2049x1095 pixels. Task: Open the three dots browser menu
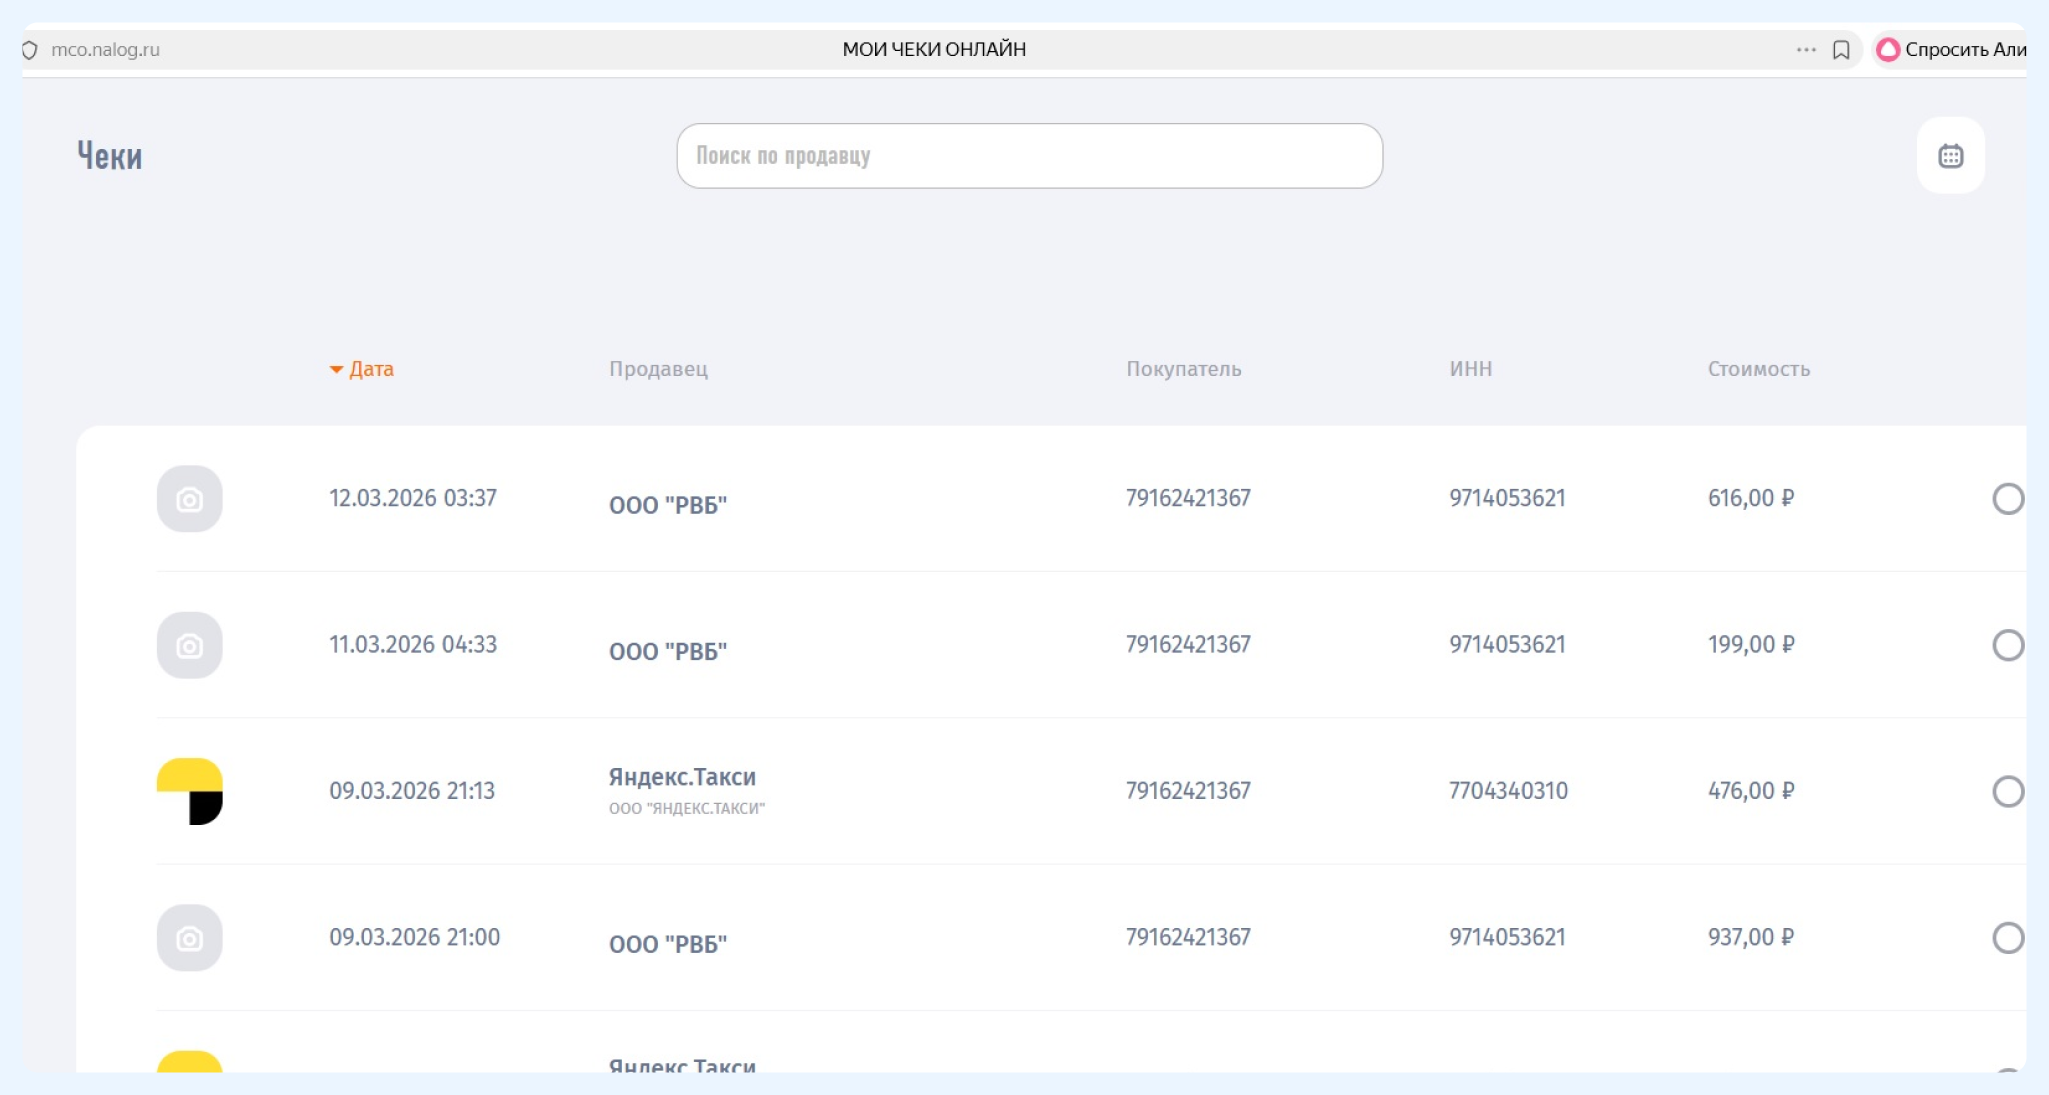1805,50
